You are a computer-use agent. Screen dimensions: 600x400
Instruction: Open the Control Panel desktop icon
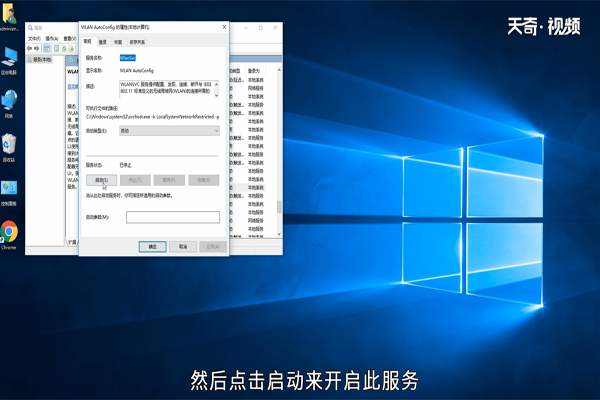(9, 193)
